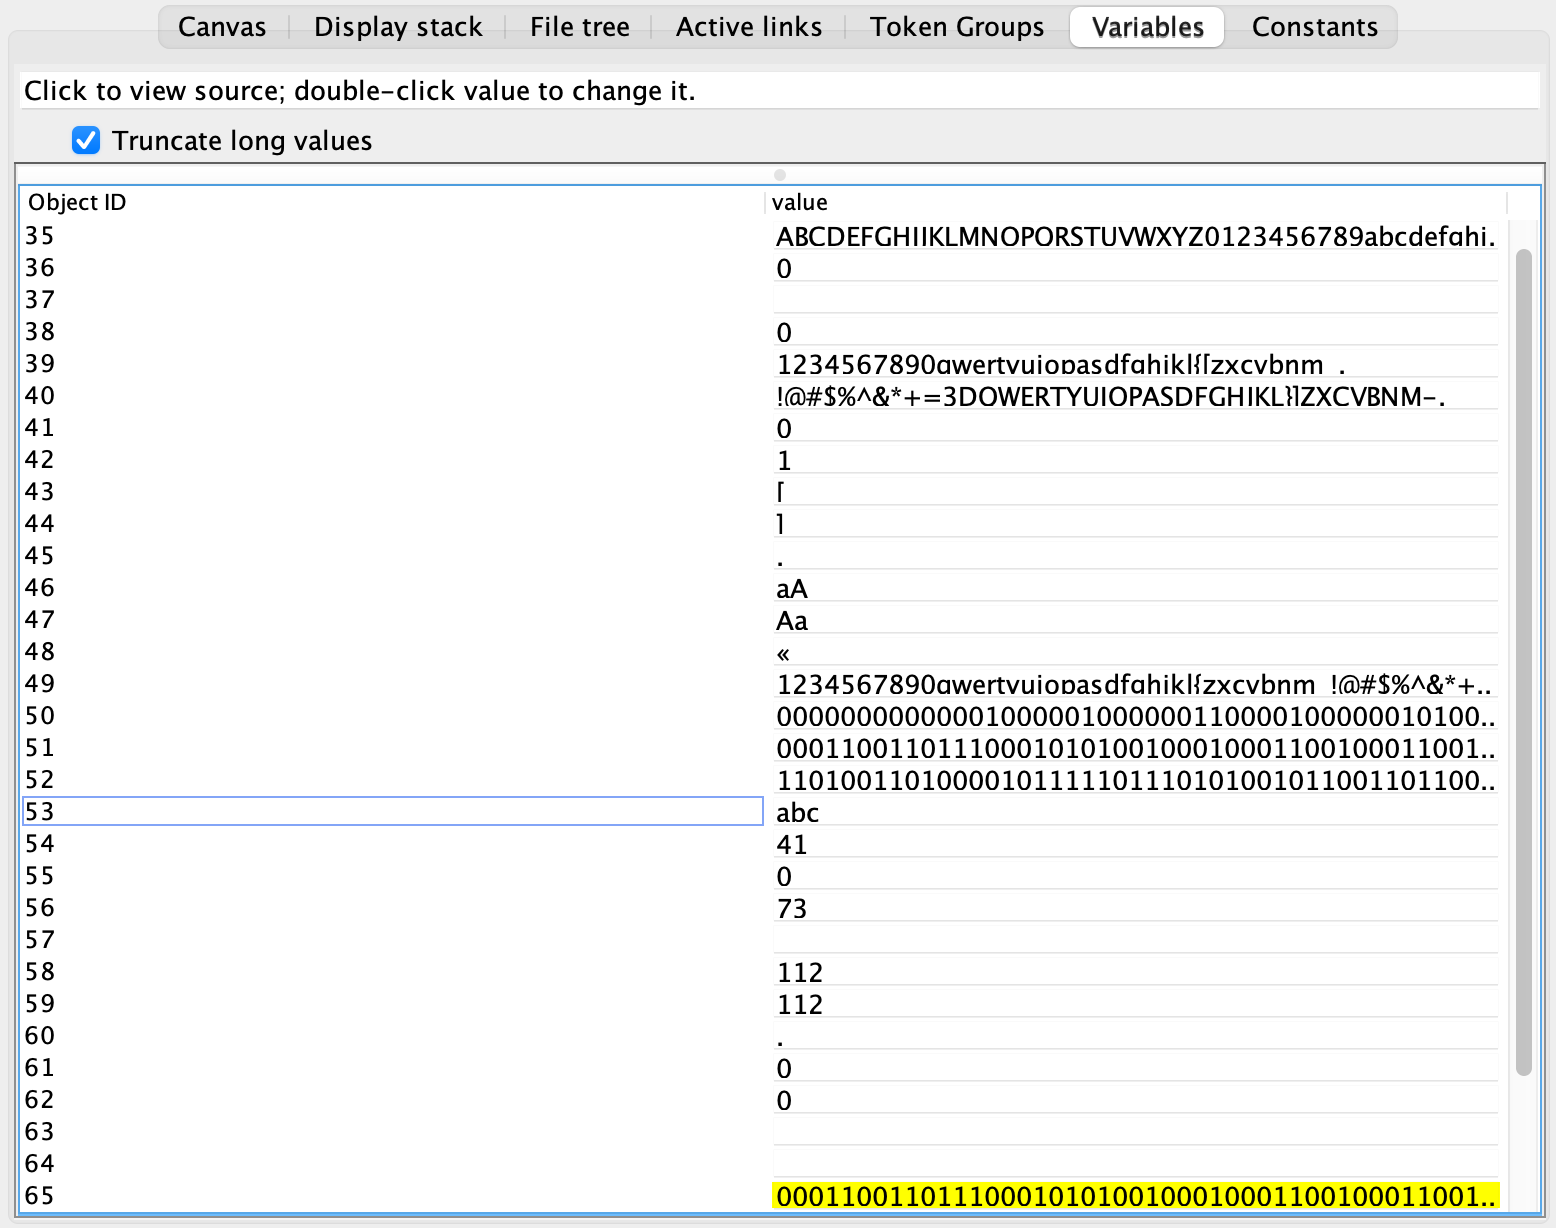Click the 'aA' value in row 46
The height and width of the screenshot is (1228, 1556).
[x=792, y=588]
